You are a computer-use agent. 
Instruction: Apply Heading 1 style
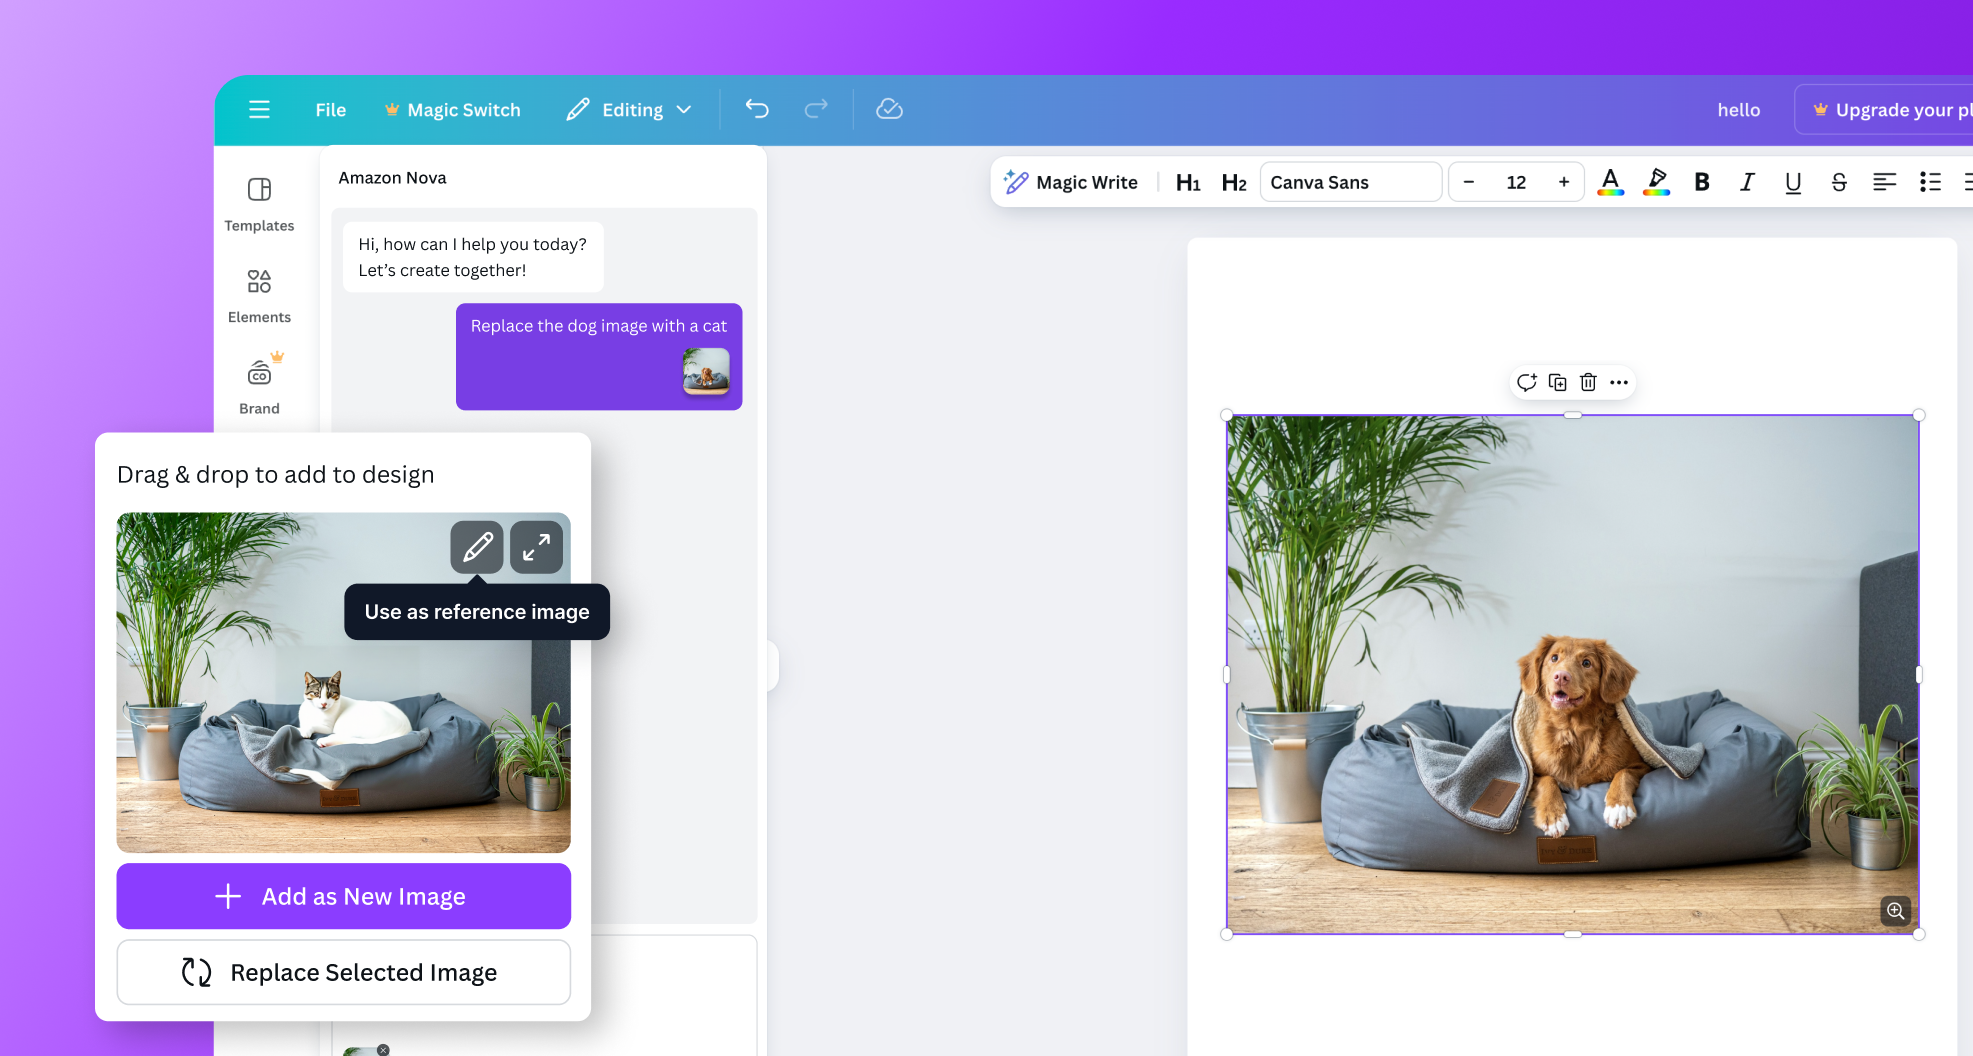point(1188,182)
